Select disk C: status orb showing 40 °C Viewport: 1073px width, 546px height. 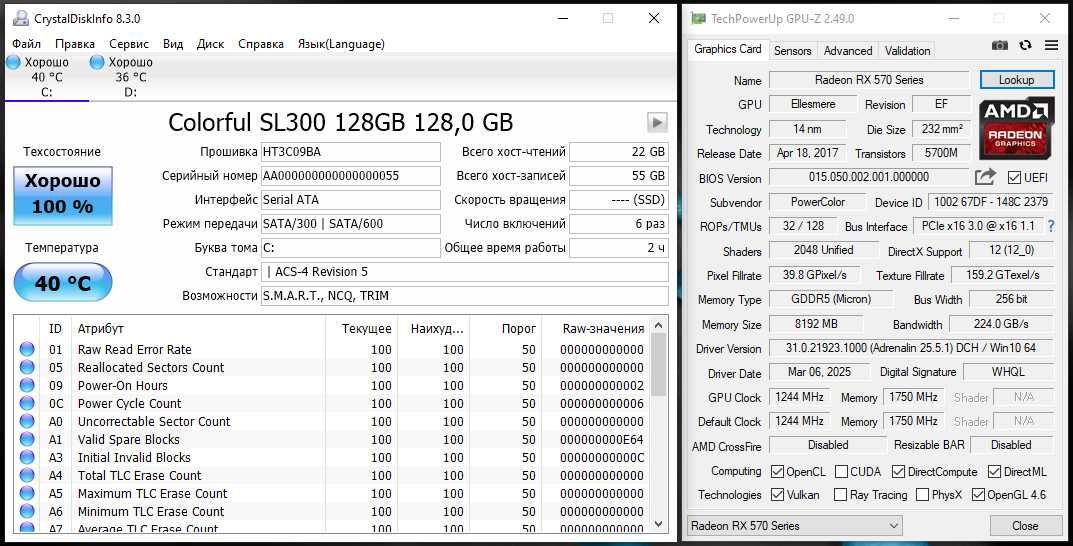pos(14,62)
